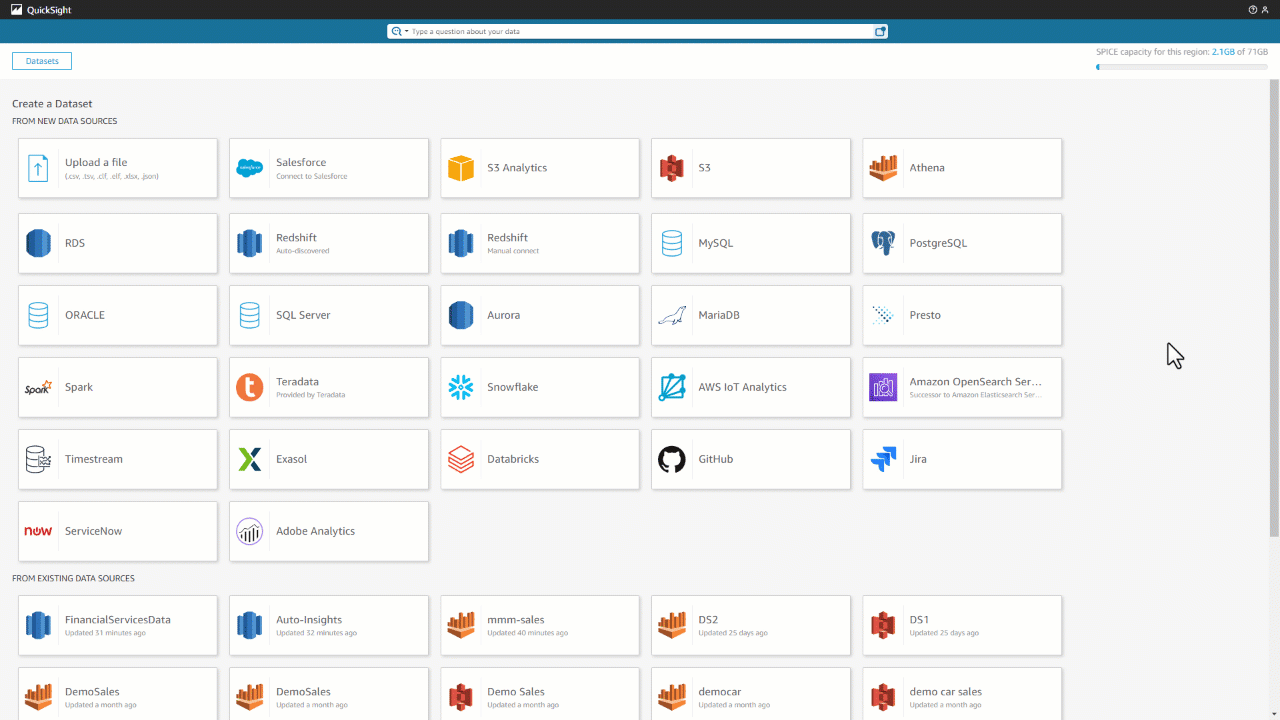Click the SPICE capacity progress bar
Viewport: 1280px width, 720px height.
(1182, 67)
